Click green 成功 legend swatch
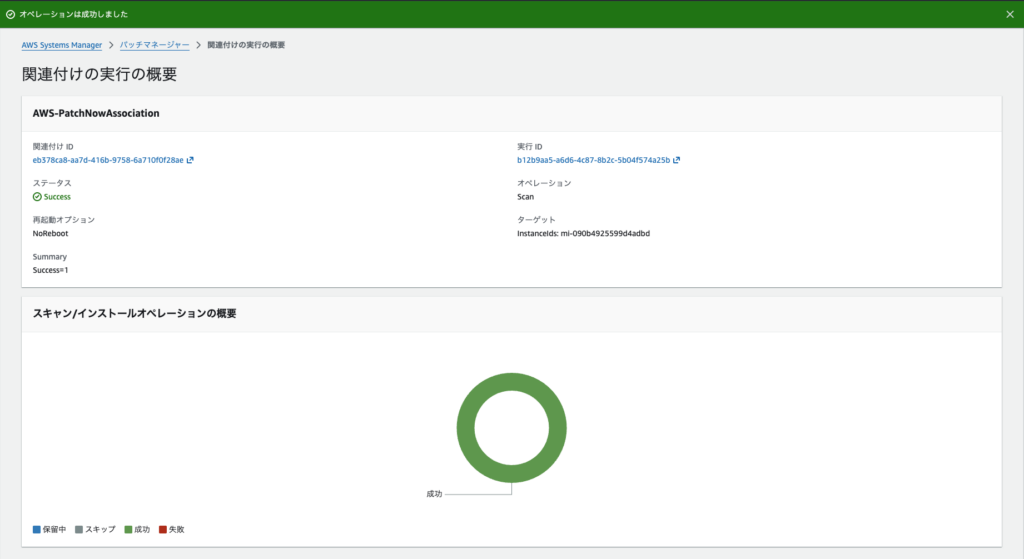Viewport: 1024px width, 559px height. tap(128, 530)
